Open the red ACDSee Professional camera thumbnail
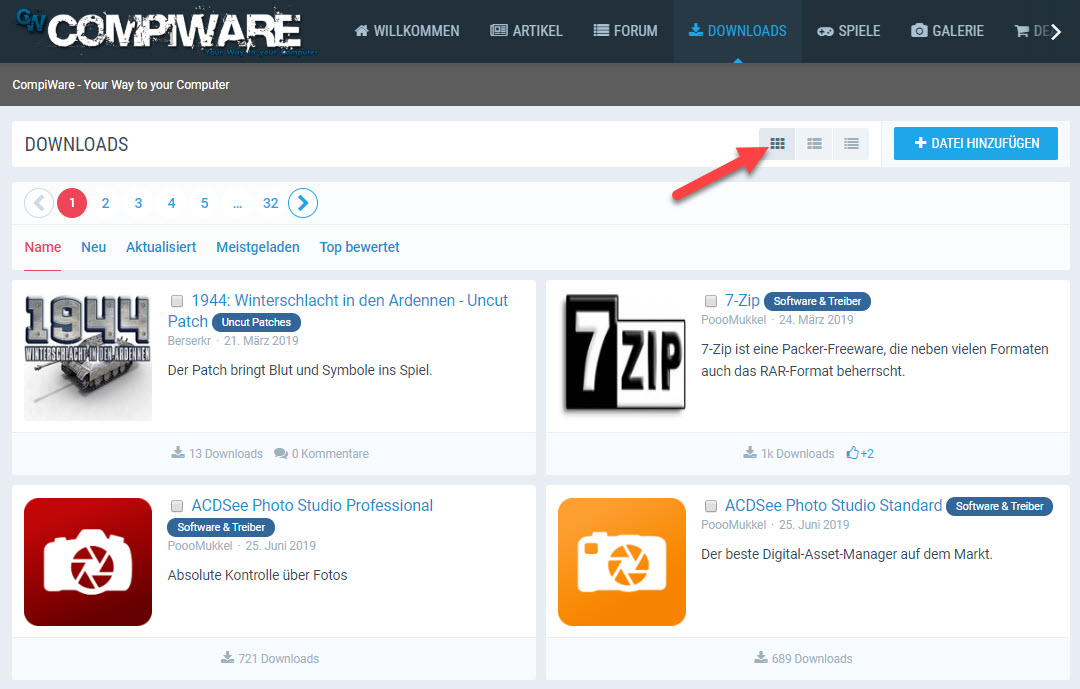Viewport: 1080px width, 689px height. point(88,562)
